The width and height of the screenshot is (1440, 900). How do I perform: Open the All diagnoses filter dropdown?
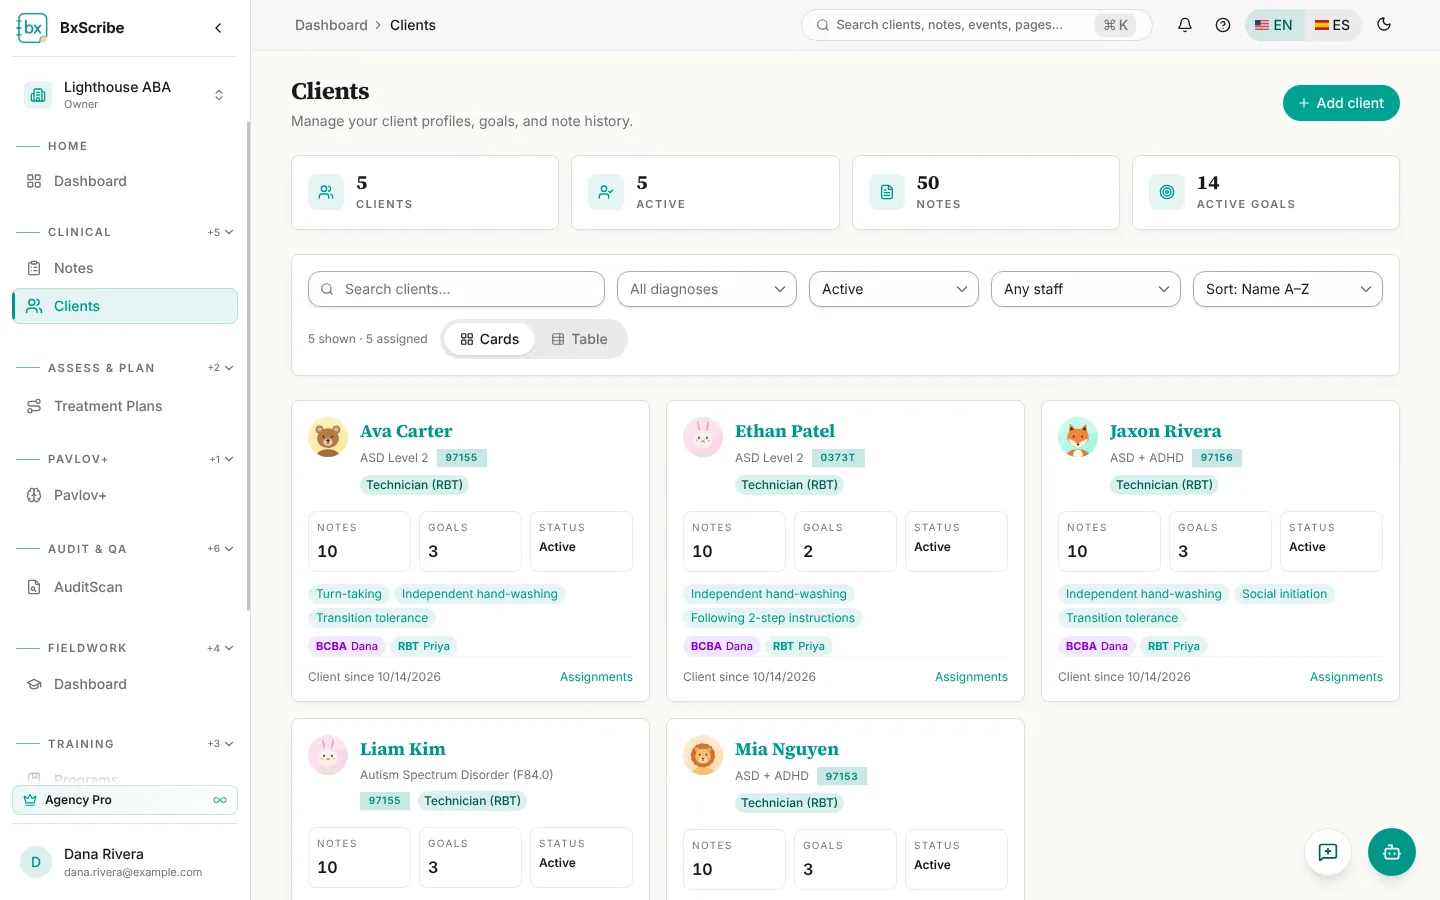pyautogui.click(x=707, y=289)
